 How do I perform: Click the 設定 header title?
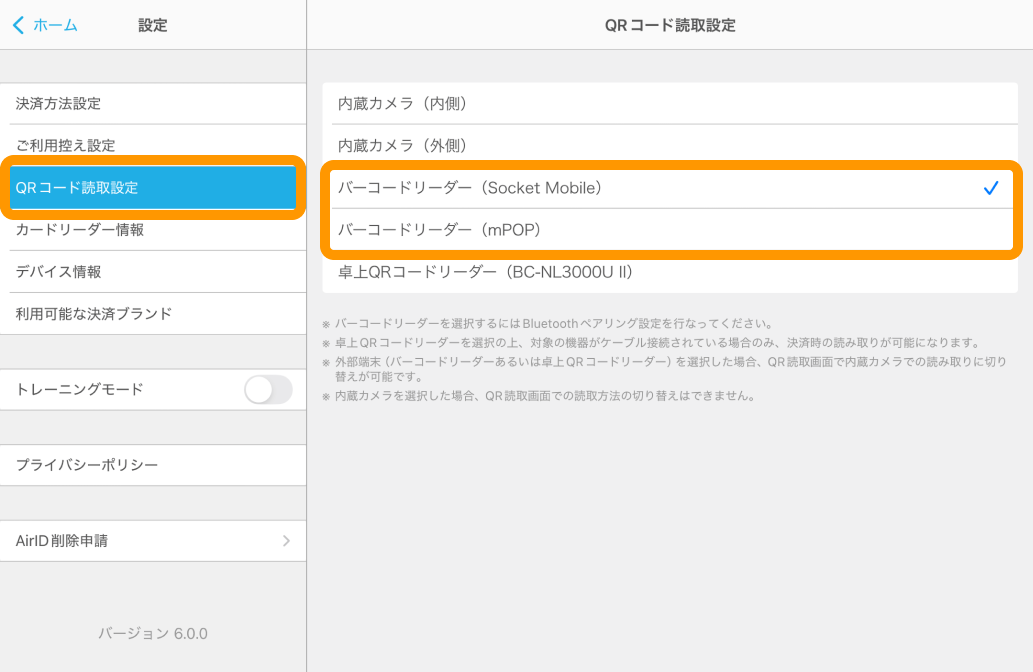tap(153, 25)
